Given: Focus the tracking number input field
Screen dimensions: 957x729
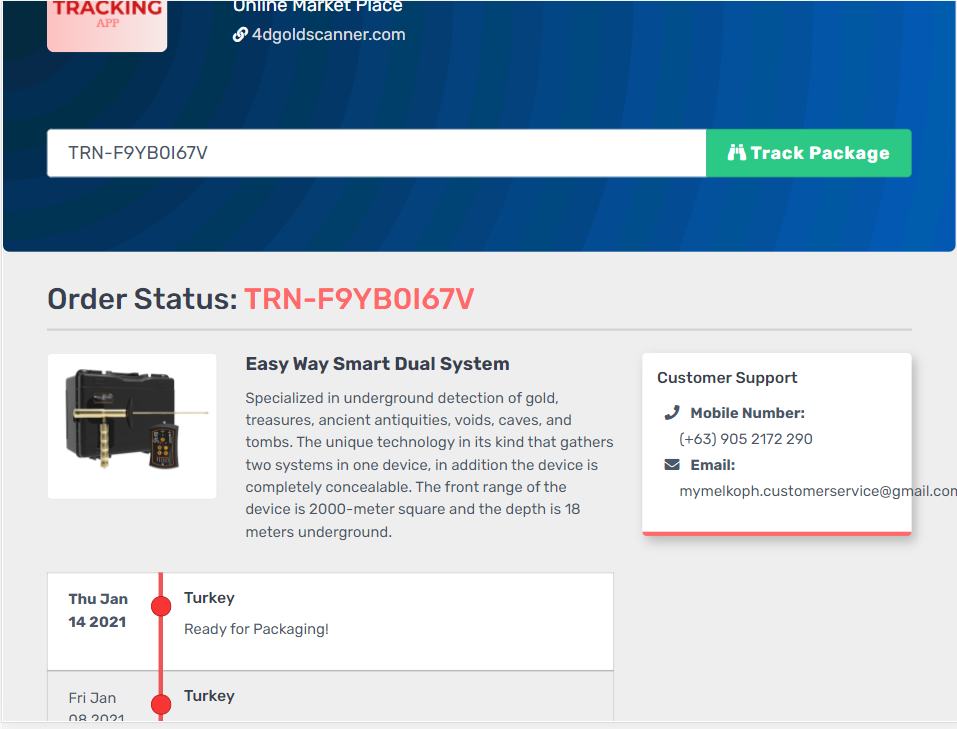Looking at the screenshot, I should pyautogui.click(x=376, y=153).
